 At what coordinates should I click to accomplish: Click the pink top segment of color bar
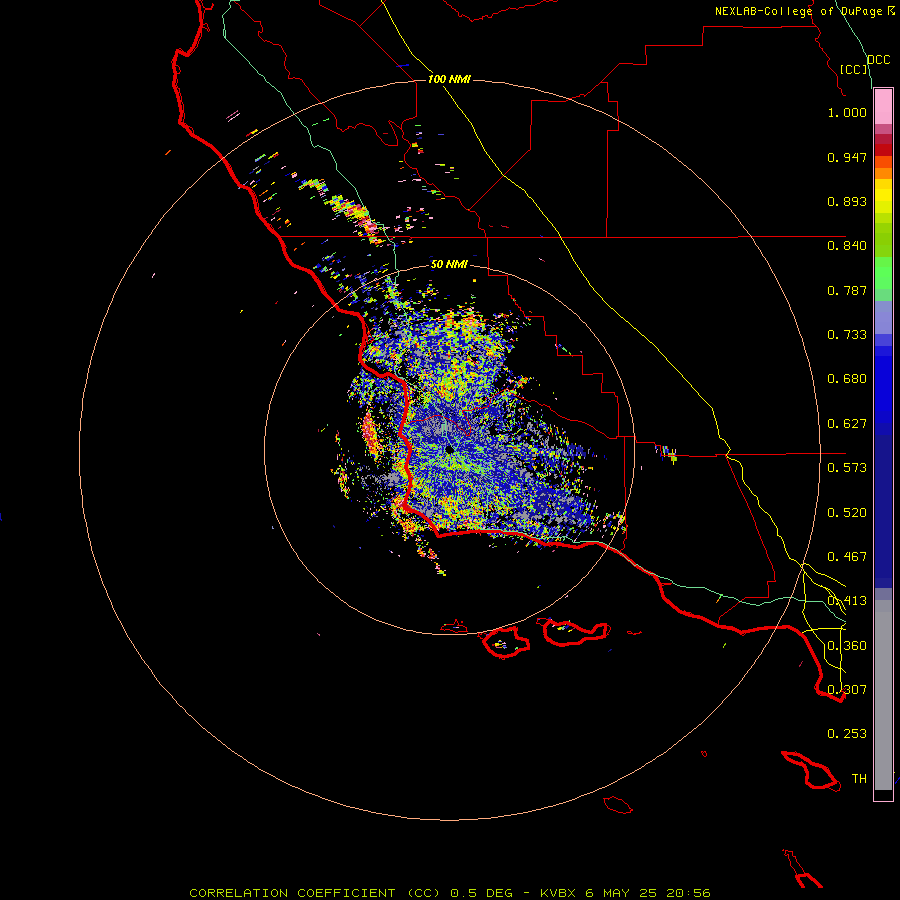[883, 107]
